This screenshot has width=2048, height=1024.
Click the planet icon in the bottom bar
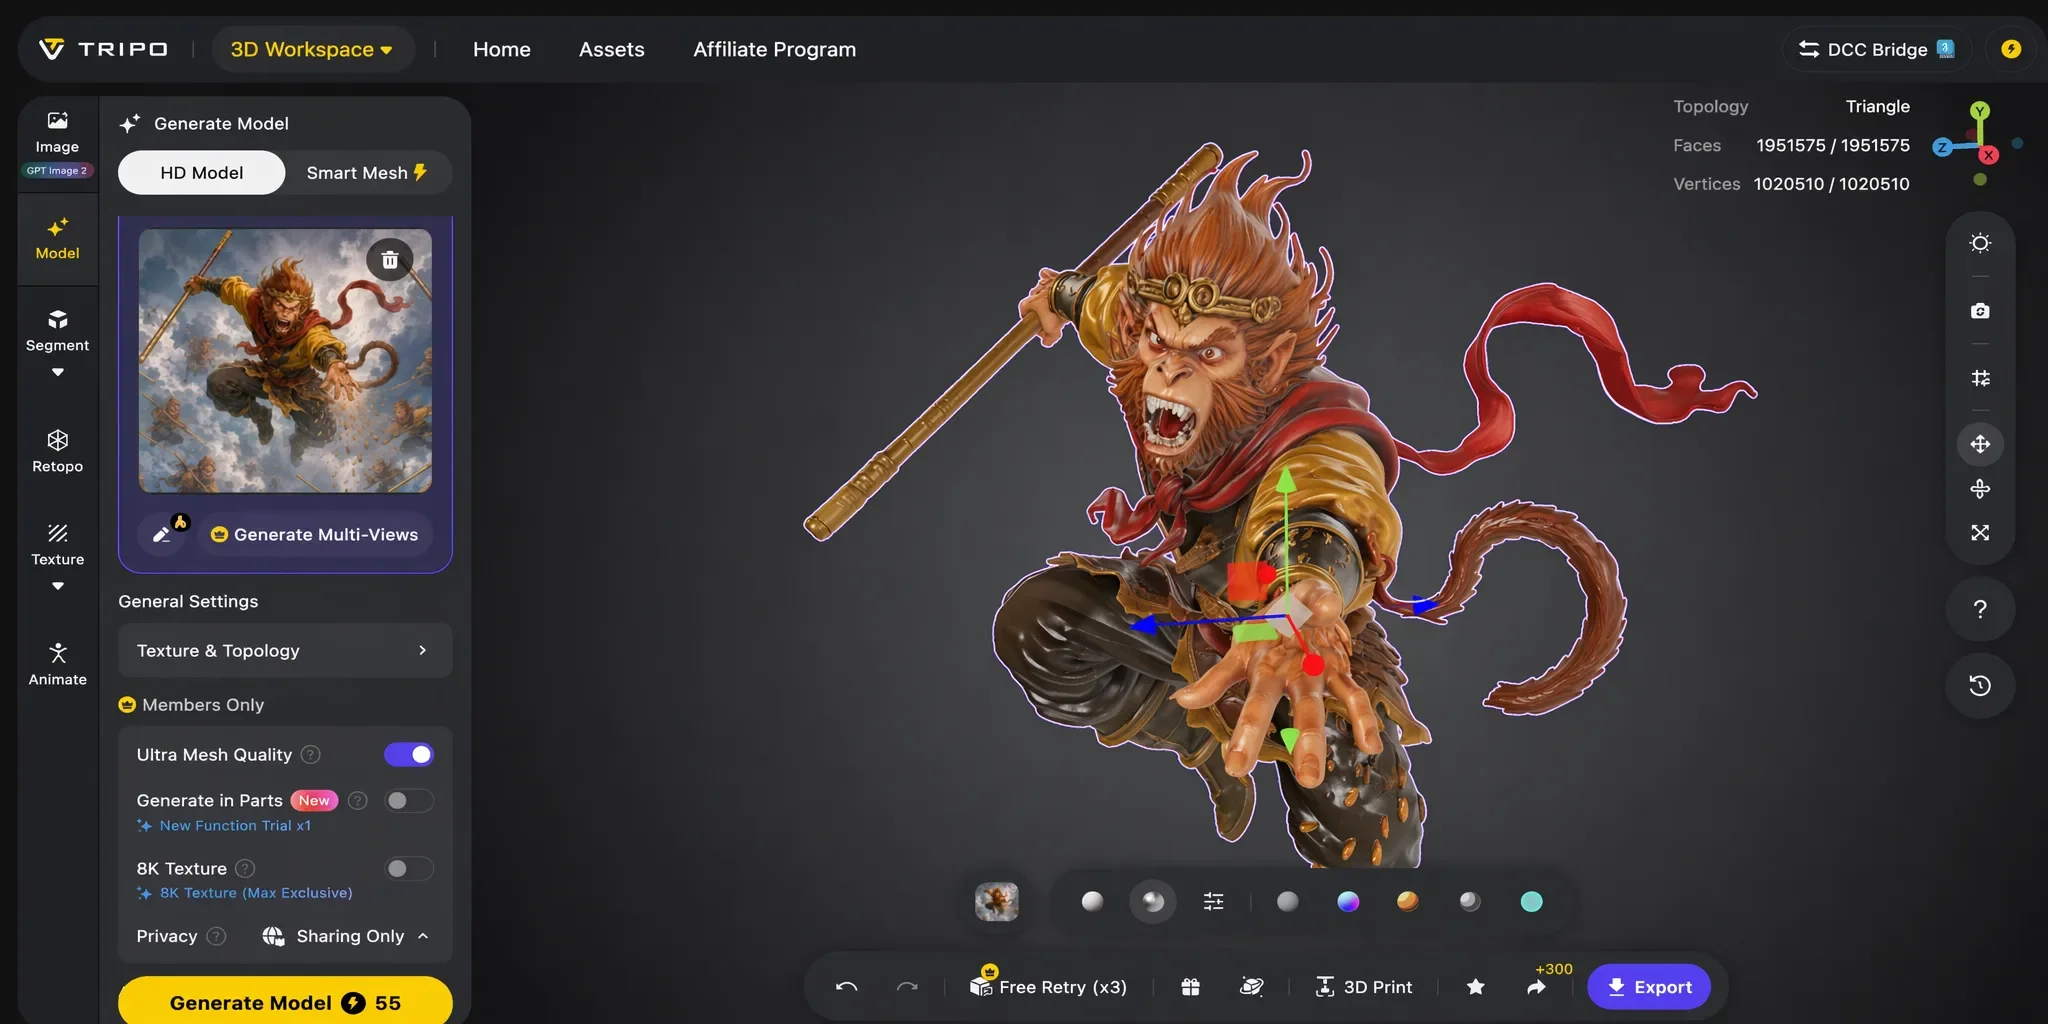click(1251, 987)
